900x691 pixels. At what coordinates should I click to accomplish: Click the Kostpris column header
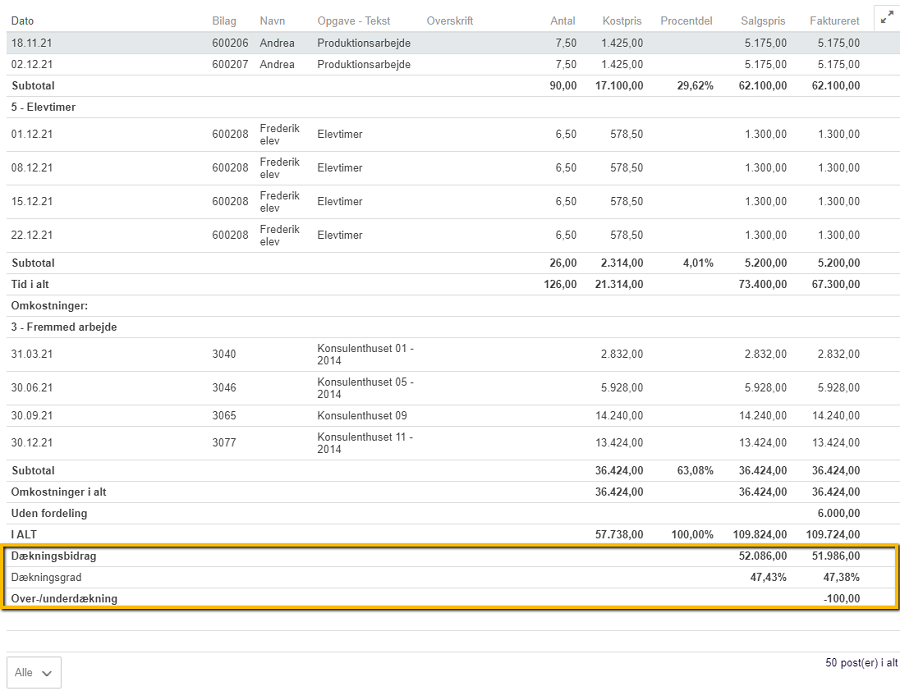tap(622, 21)
